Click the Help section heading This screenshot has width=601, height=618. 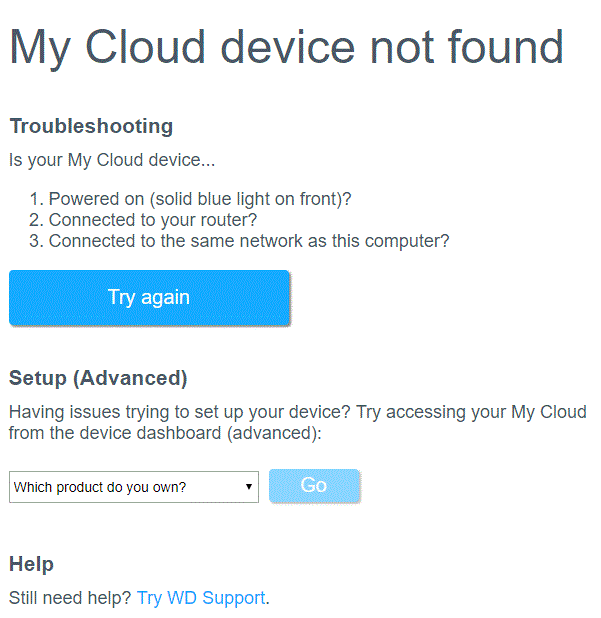(31, 564)
